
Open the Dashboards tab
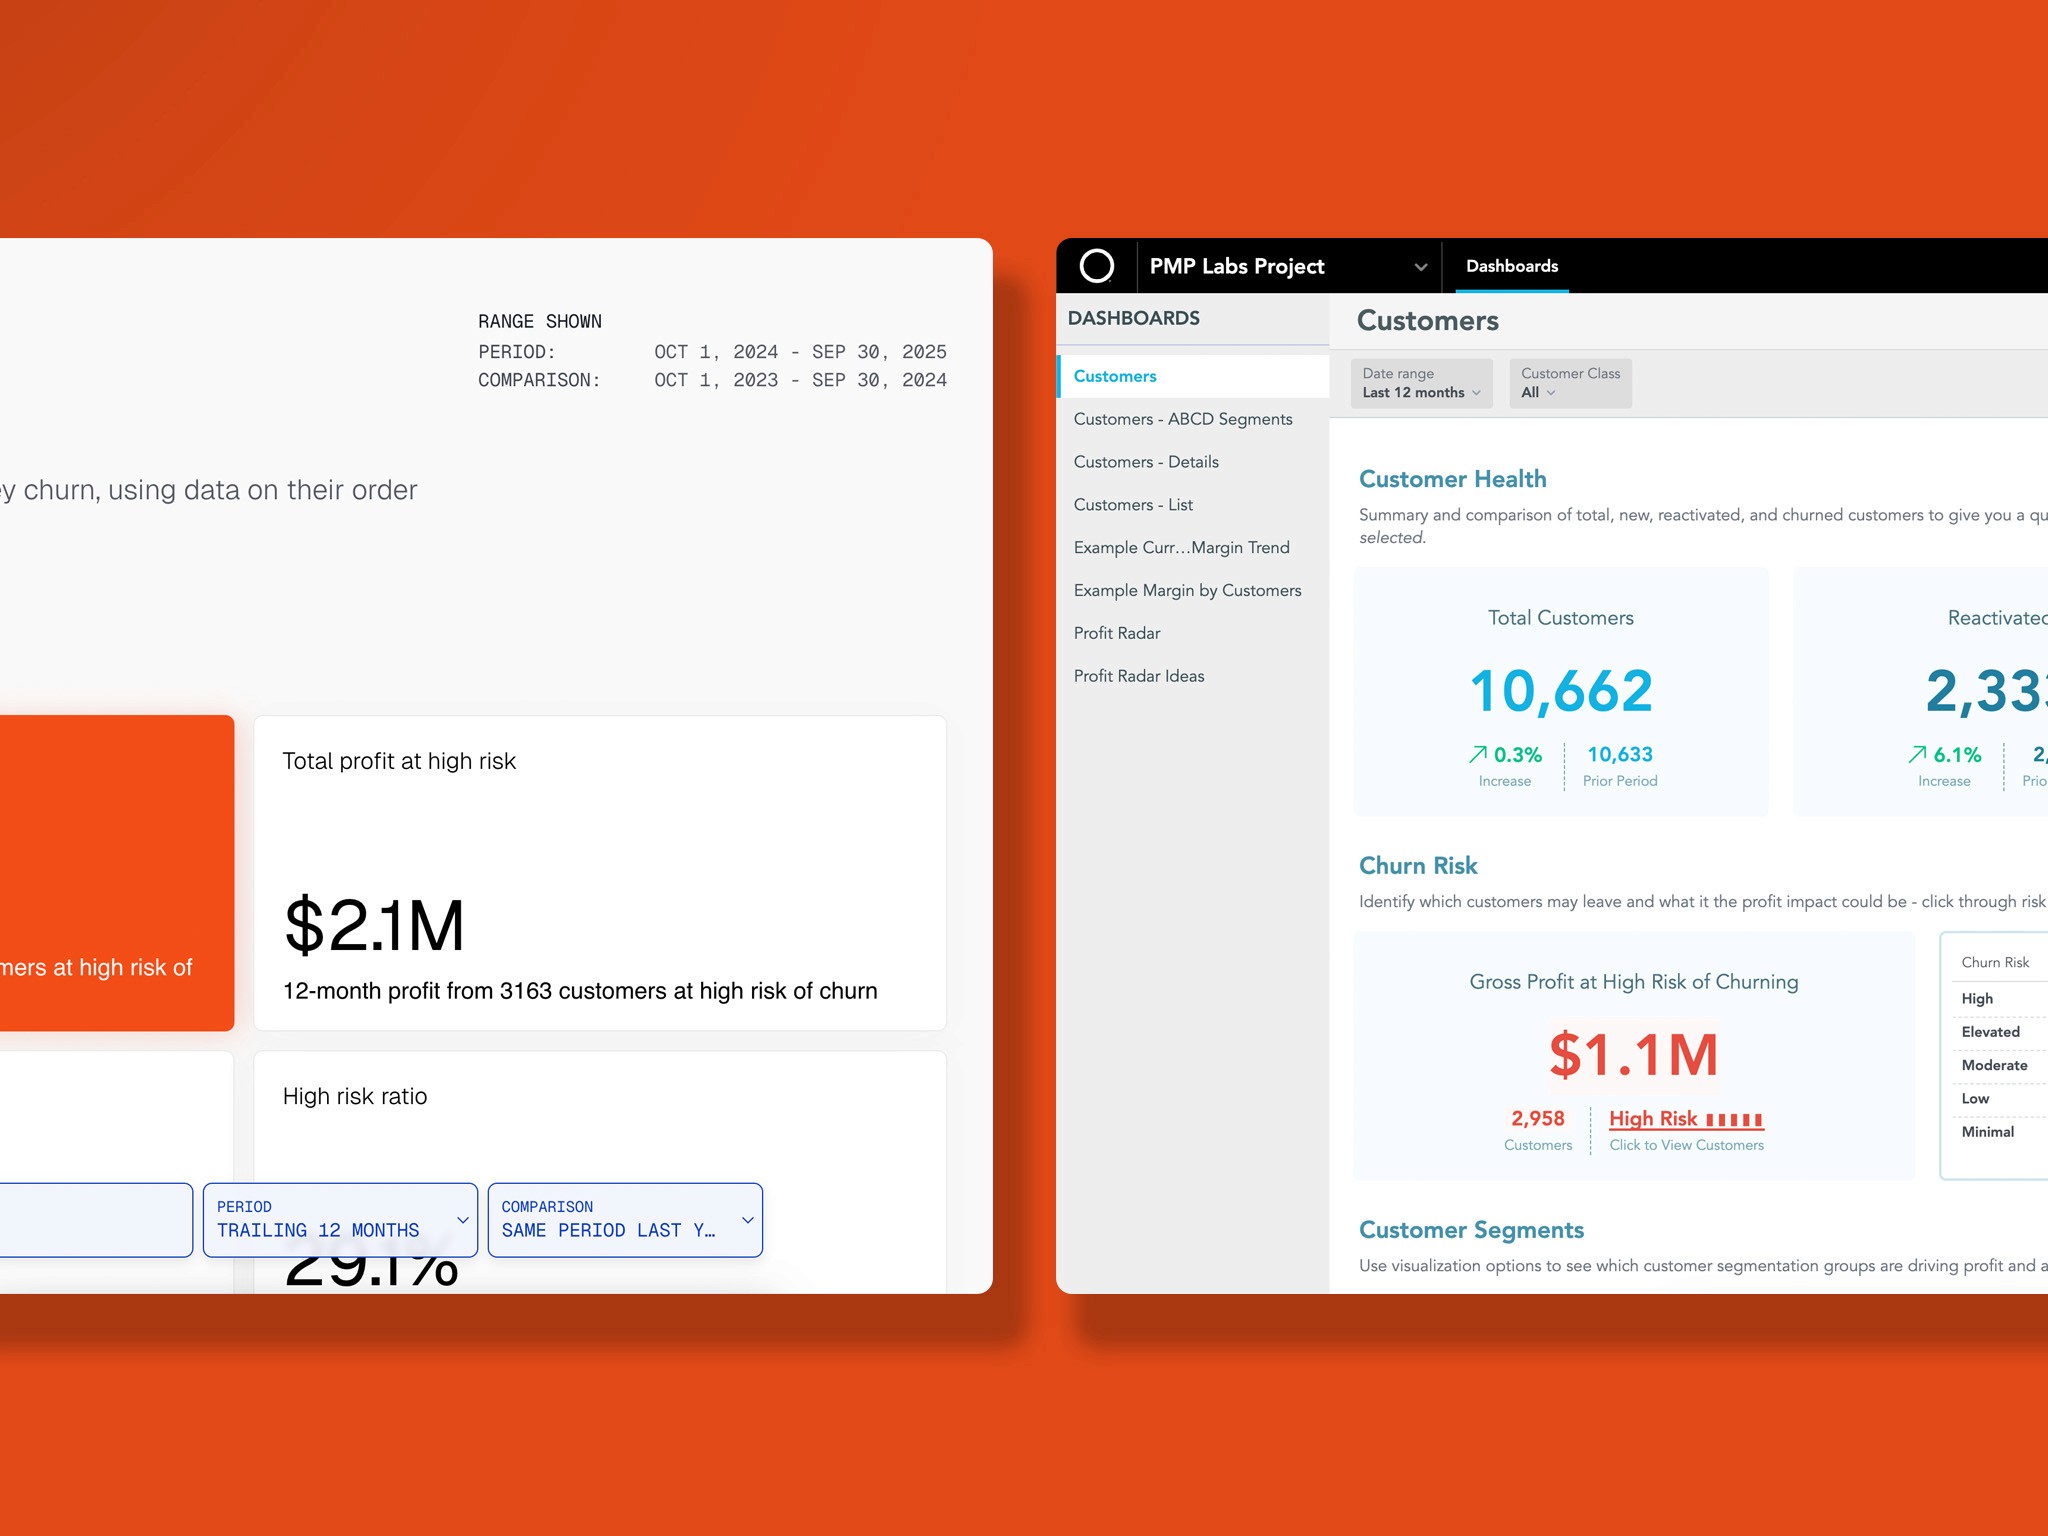1511,266
